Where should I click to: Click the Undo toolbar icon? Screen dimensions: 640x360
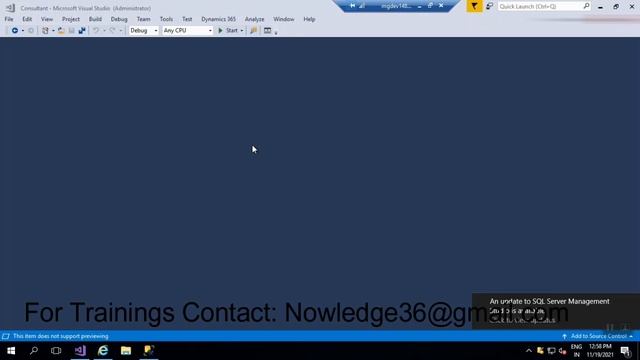[x=96, y=31]
